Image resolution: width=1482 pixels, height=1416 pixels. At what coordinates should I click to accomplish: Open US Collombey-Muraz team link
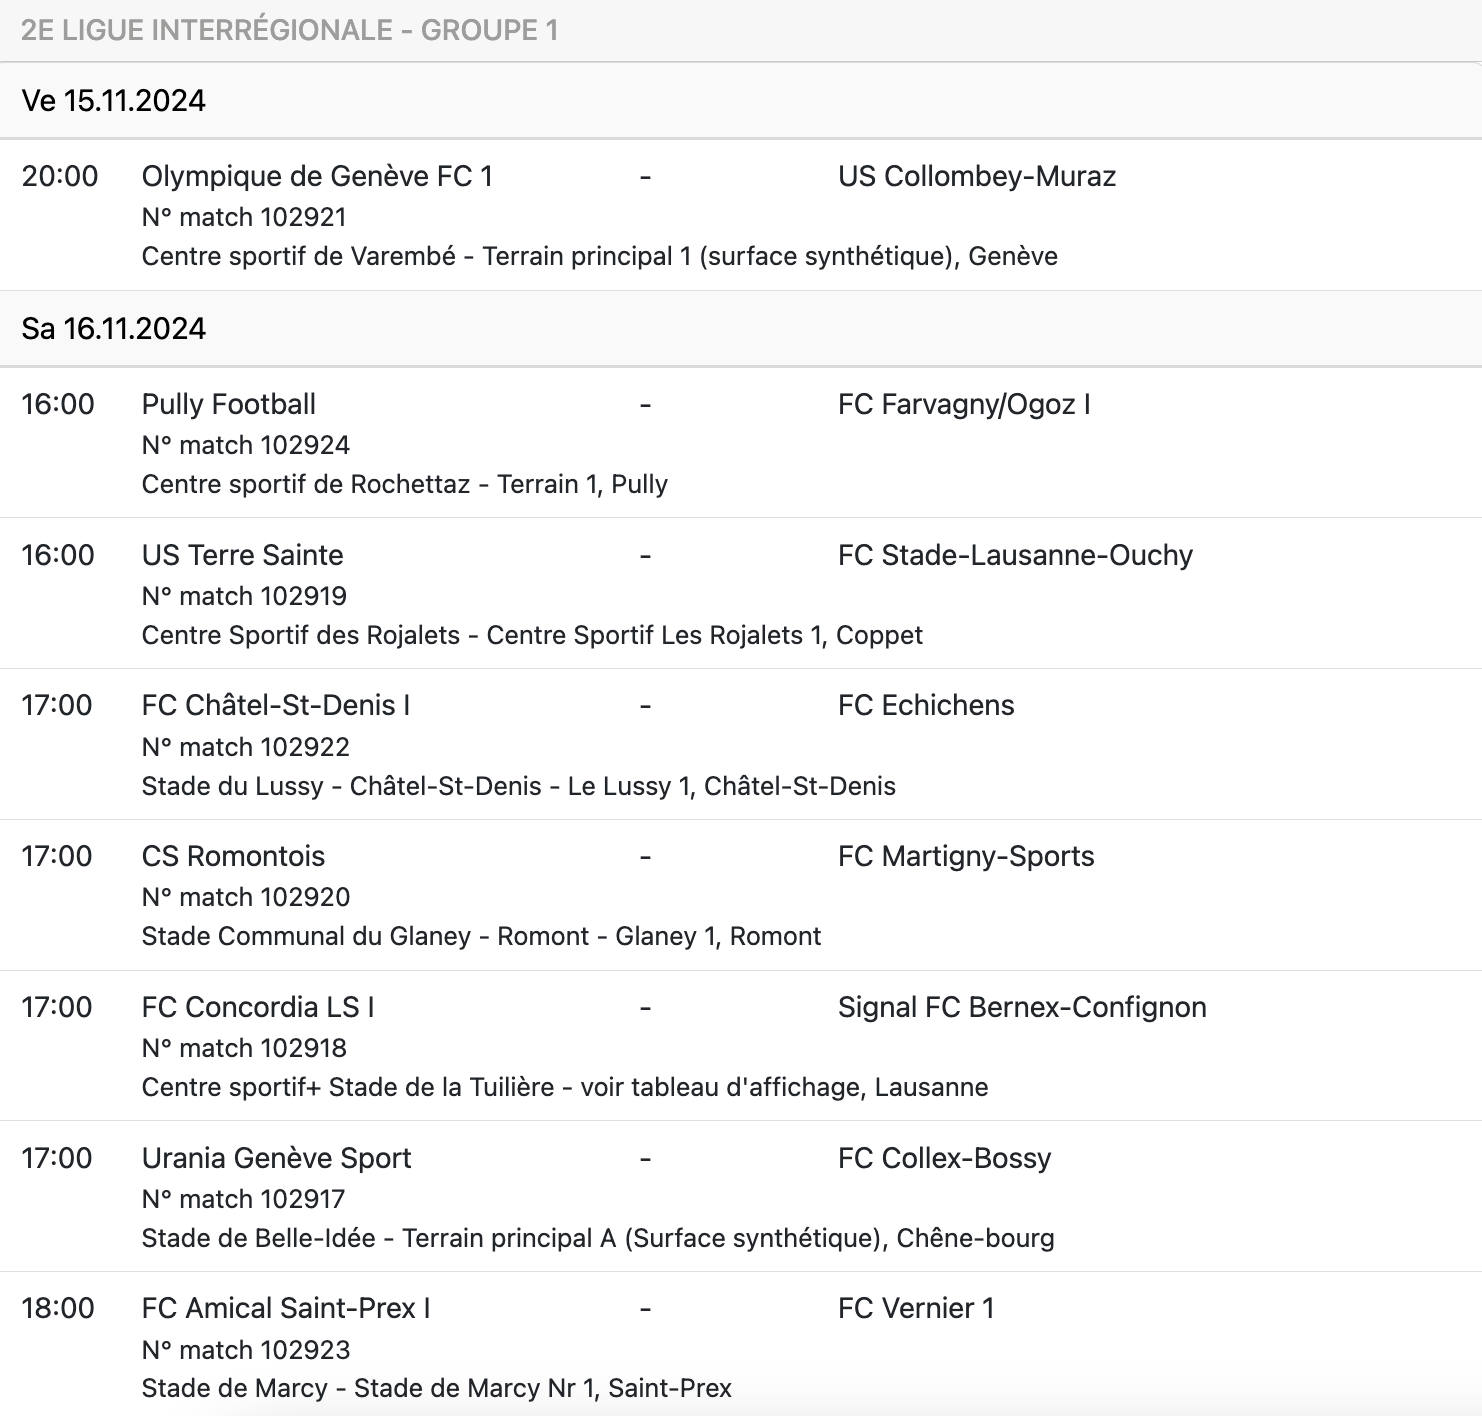pyautogui.click(x=976, y=177)
